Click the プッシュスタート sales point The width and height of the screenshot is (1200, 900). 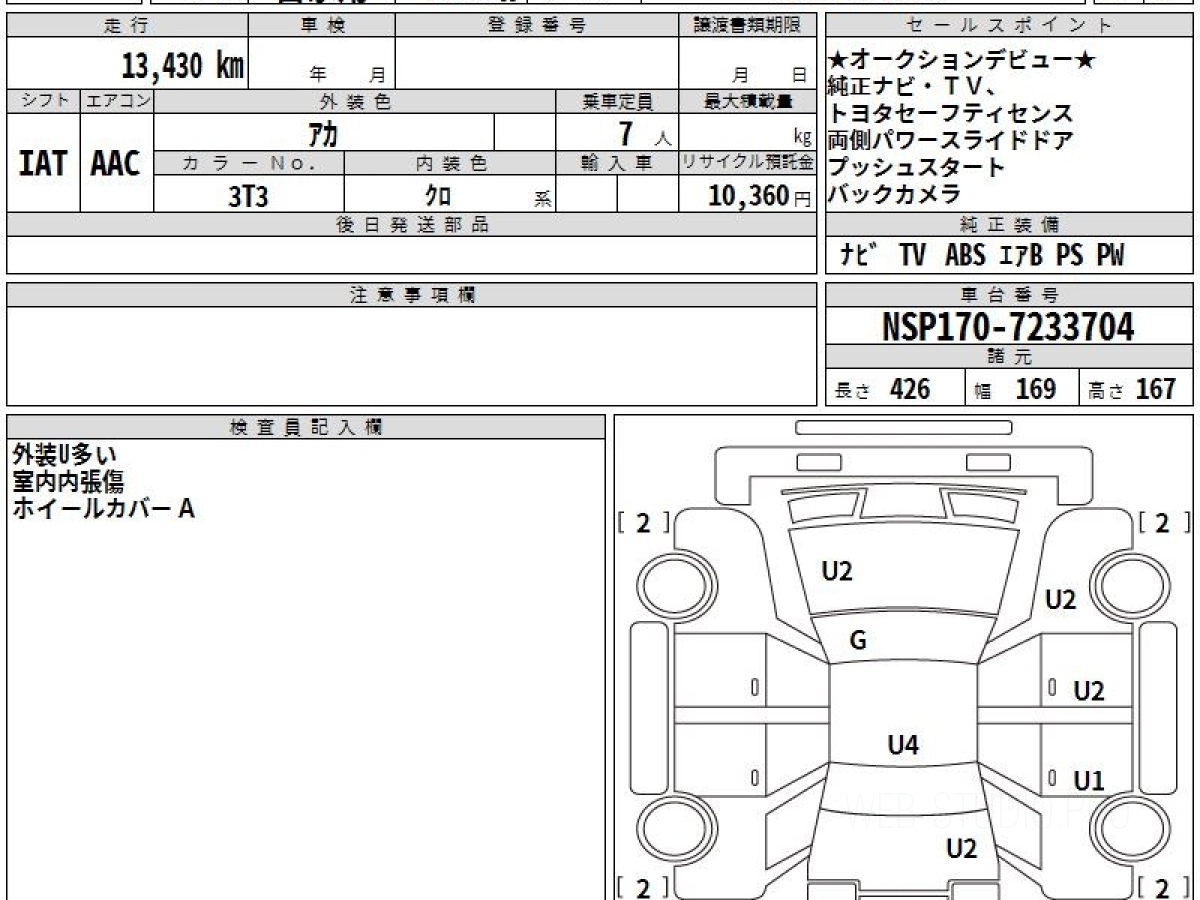click(915, 167)
